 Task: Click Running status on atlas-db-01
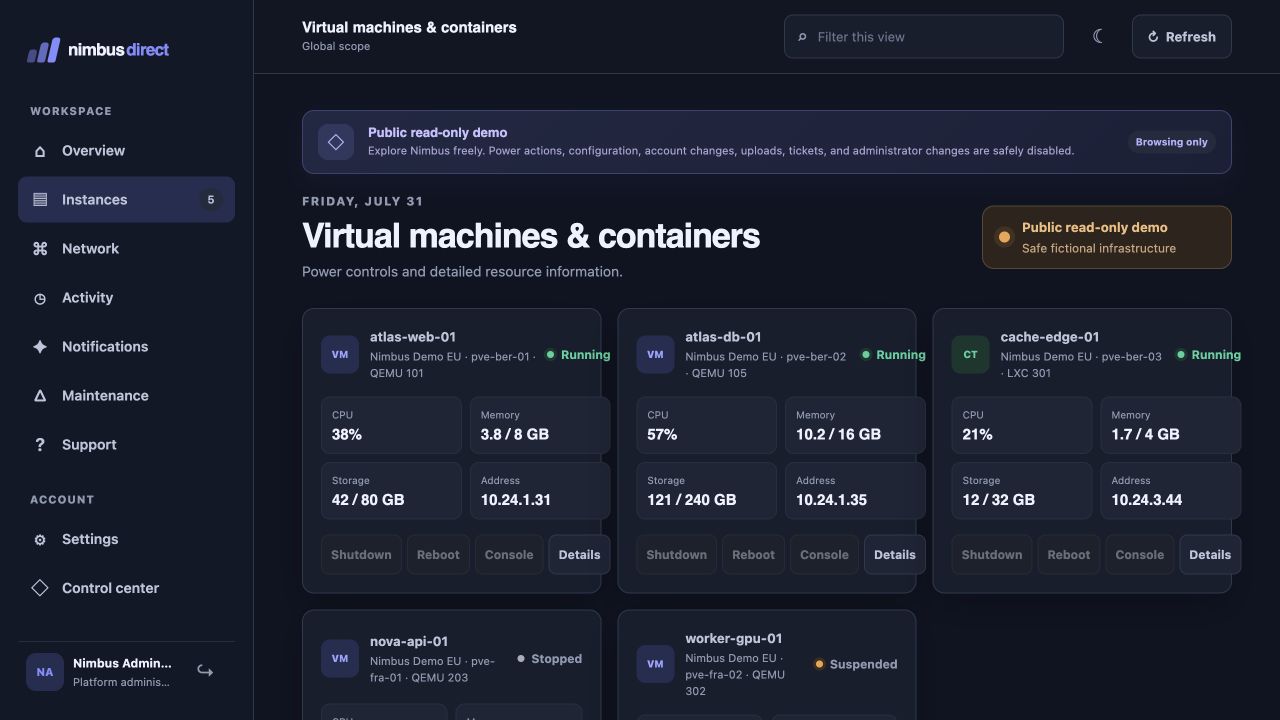tap(893, 355)
